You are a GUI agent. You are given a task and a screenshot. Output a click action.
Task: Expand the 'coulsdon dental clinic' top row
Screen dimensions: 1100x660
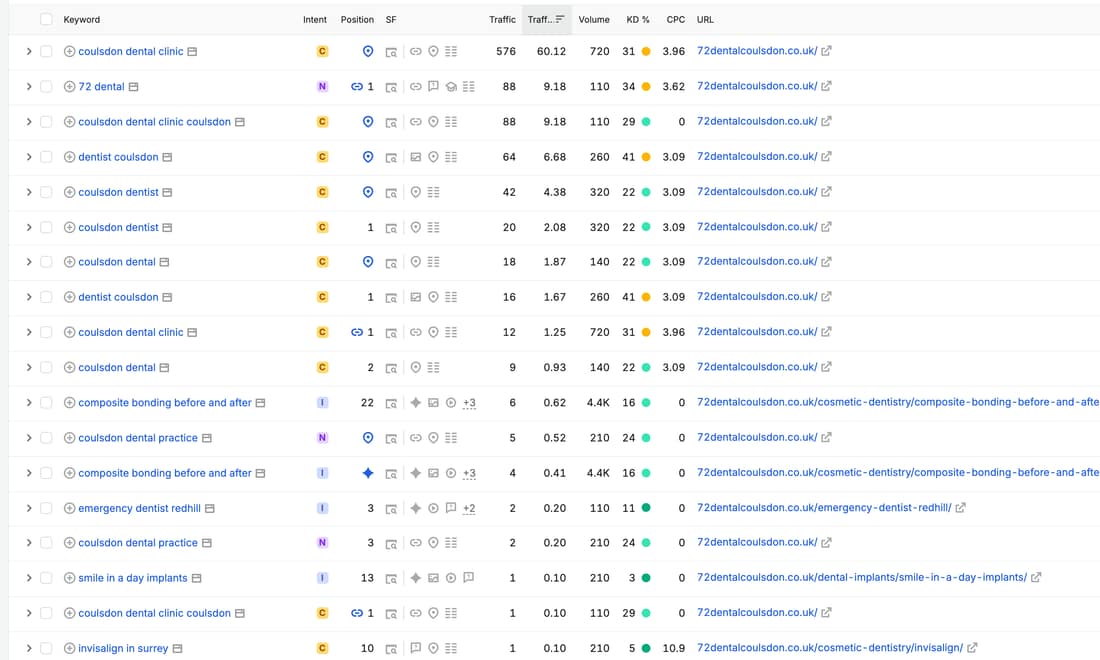pyautogui.click(x=29, y=51)
